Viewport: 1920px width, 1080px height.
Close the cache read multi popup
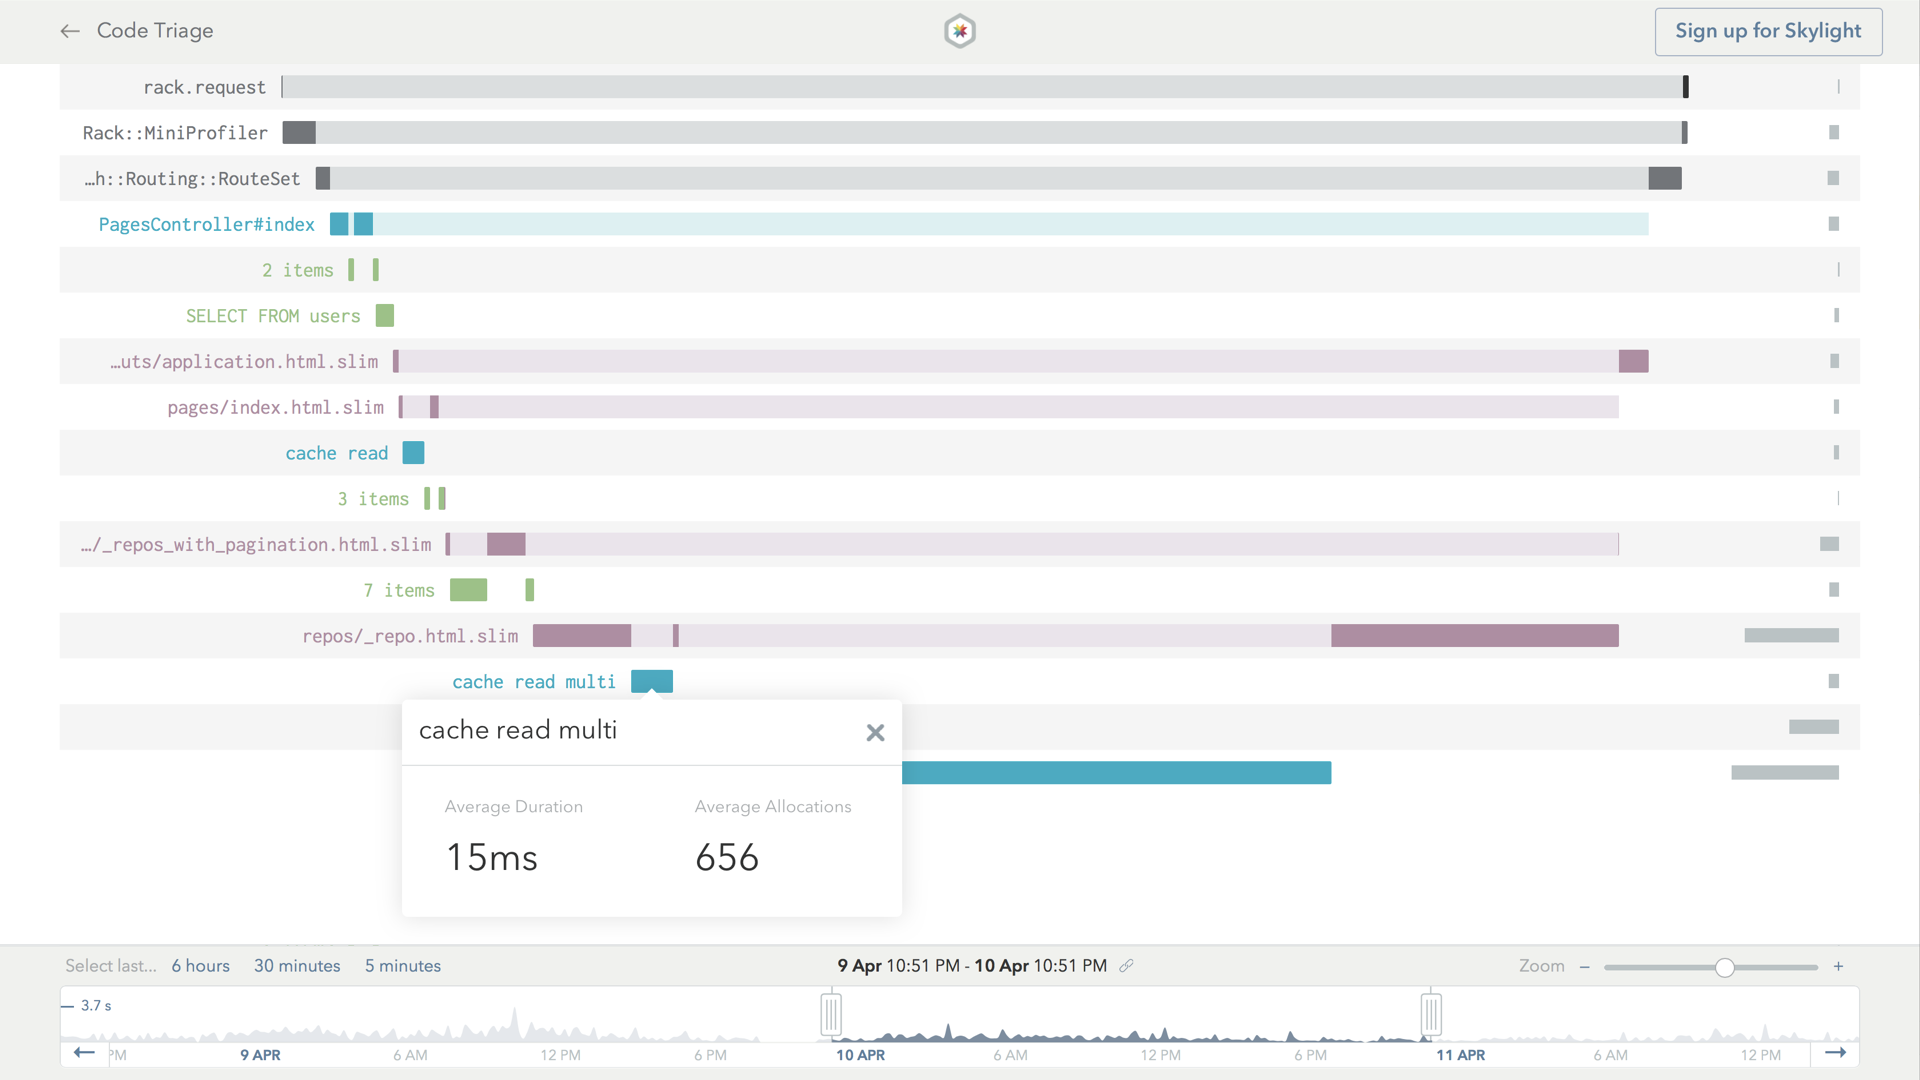875,732
